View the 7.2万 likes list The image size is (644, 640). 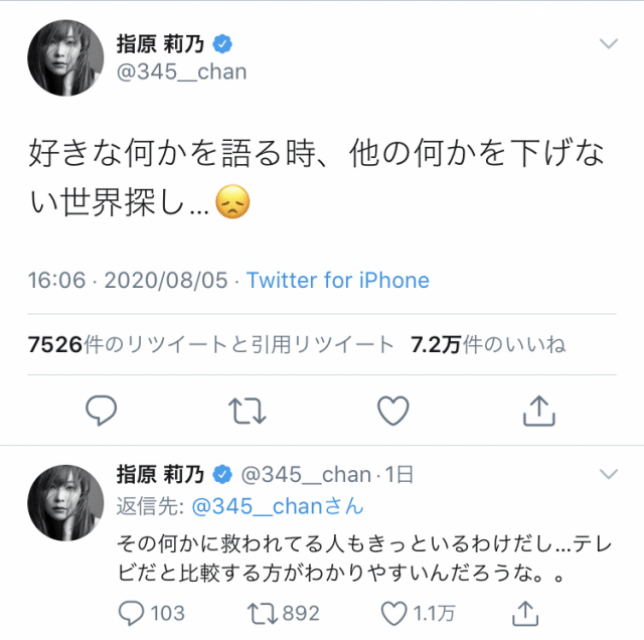tap(488, 344)
